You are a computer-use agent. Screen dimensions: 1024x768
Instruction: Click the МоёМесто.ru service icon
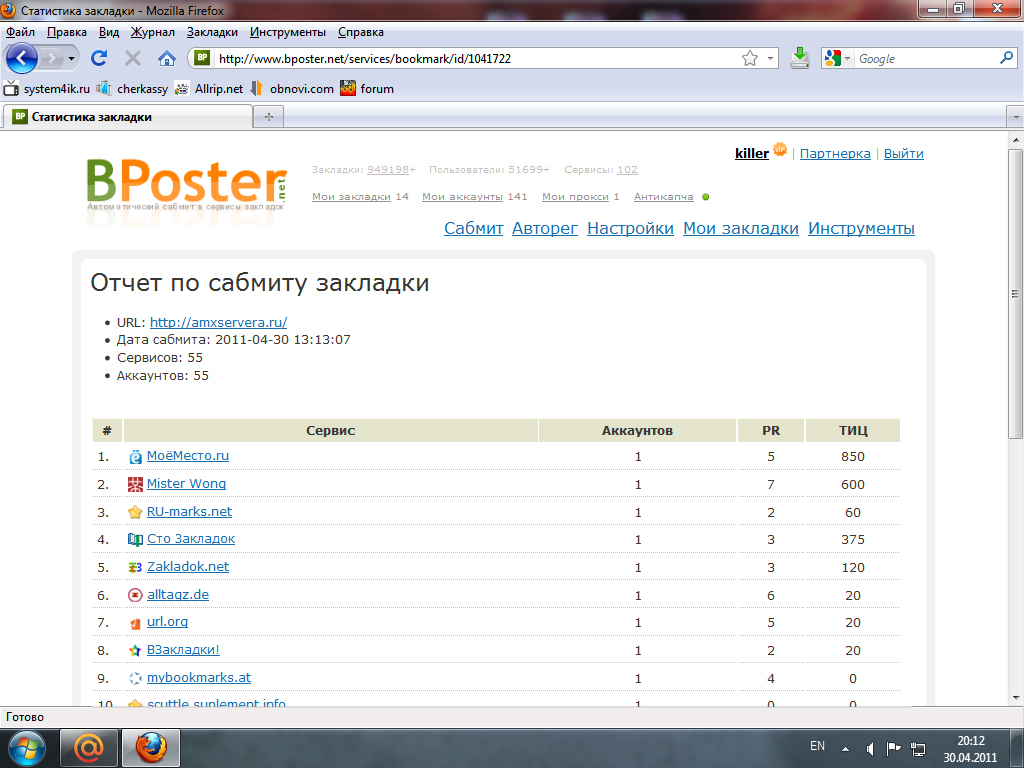click(x=135, y=456)
